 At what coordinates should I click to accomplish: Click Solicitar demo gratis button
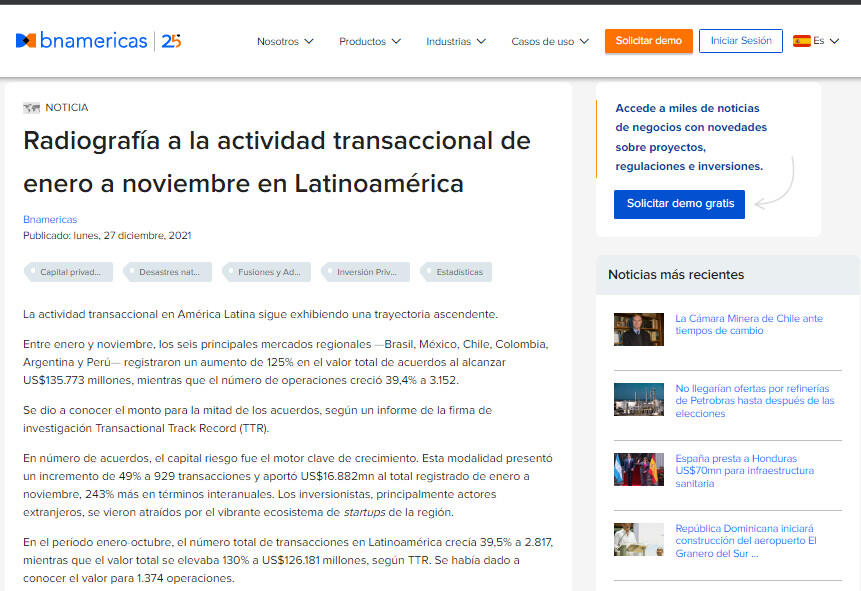680,203
